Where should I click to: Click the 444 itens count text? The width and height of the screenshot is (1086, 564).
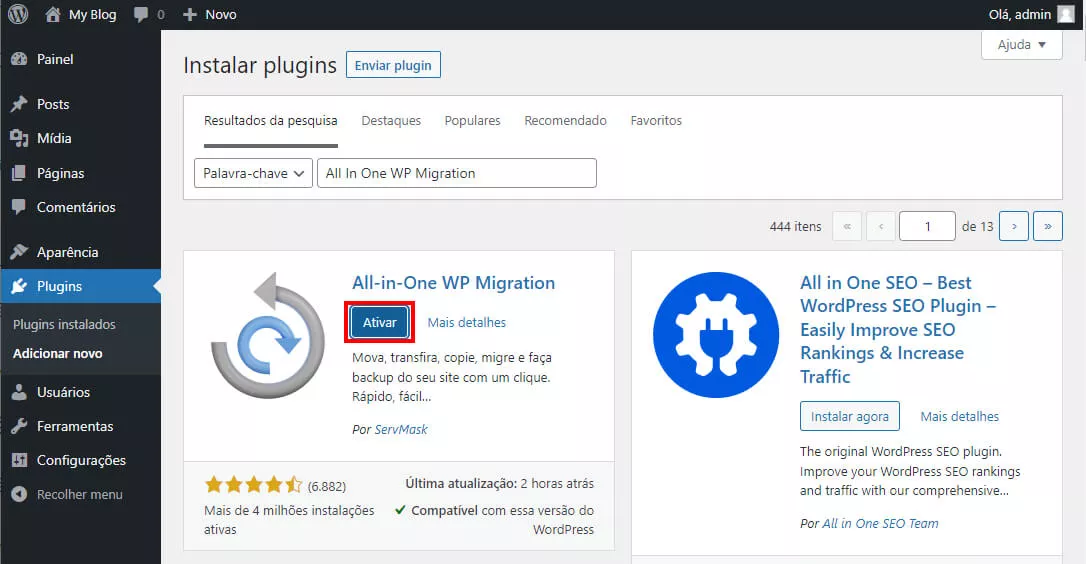click(x=795, y=227)
